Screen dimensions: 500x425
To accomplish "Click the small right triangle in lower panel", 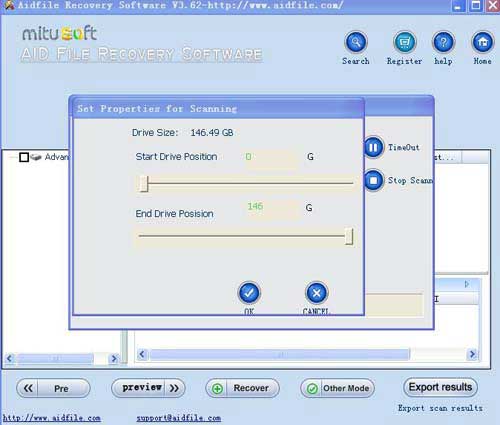I will pos(467,284).
